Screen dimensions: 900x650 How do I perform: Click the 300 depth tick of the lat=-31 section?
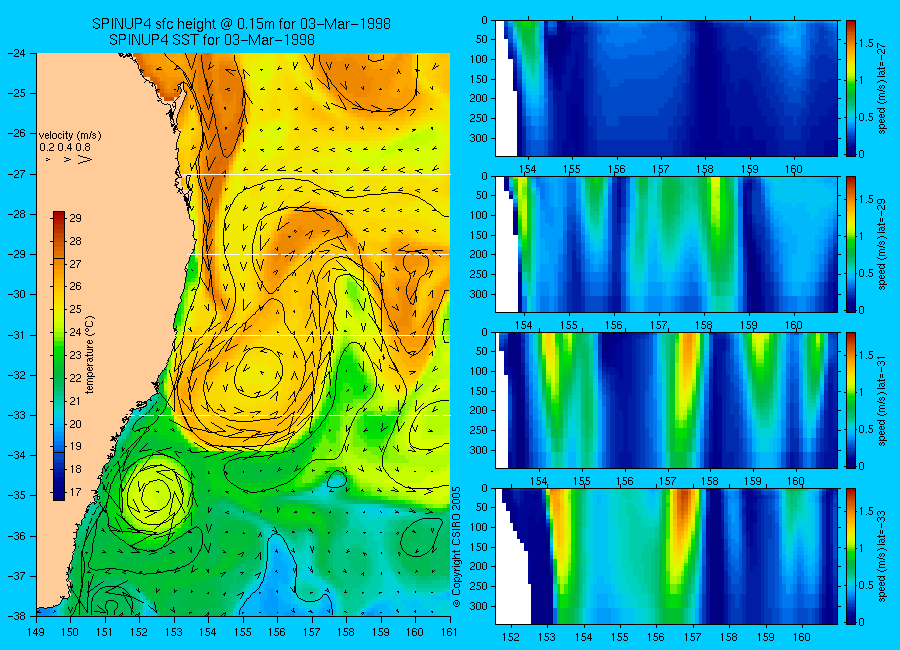coord(480,450)
